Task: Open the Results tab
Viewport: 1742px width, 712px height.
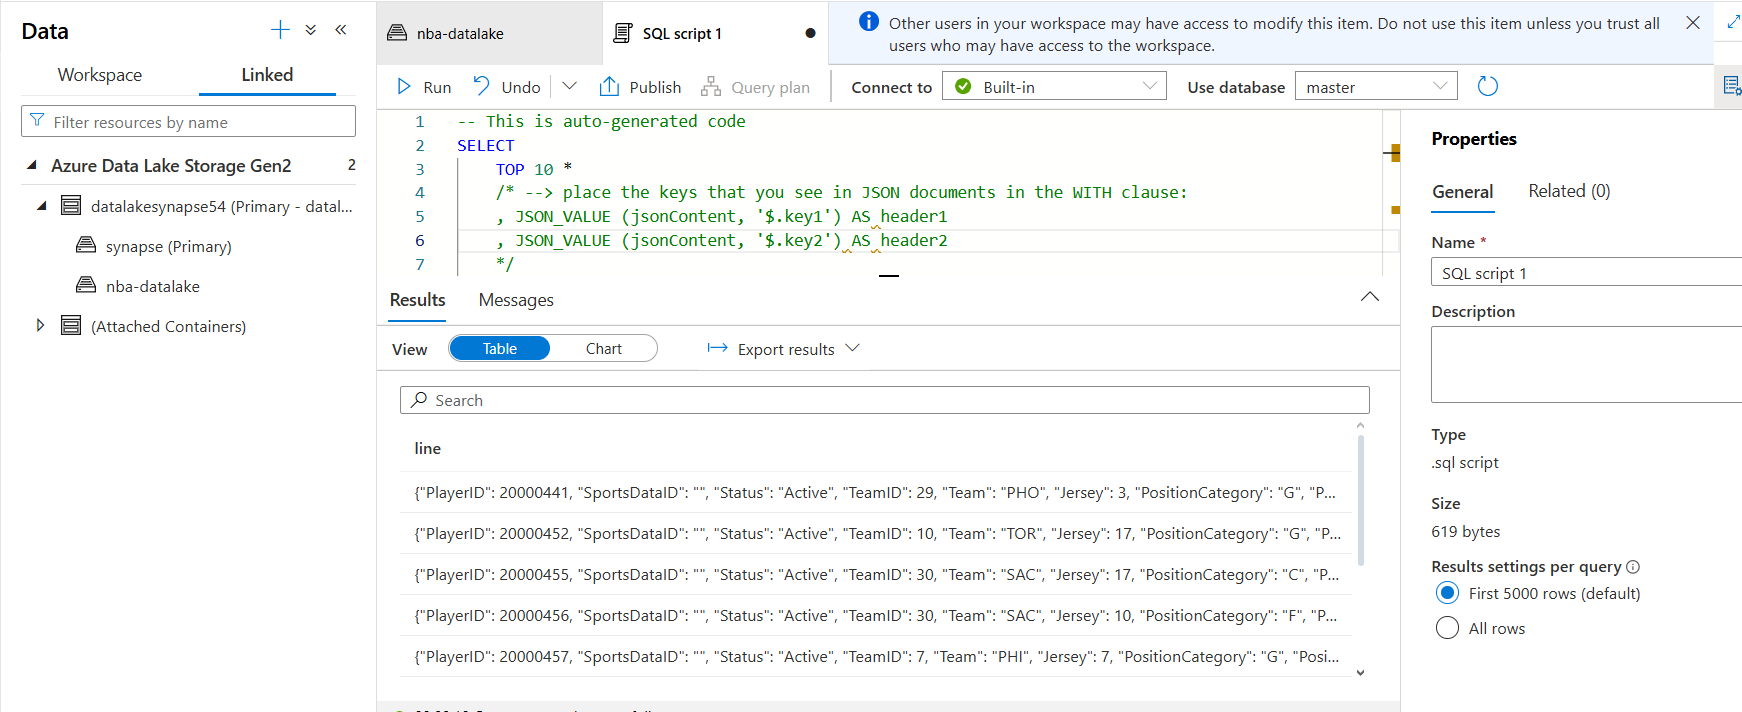Action: tap(417, 300)
